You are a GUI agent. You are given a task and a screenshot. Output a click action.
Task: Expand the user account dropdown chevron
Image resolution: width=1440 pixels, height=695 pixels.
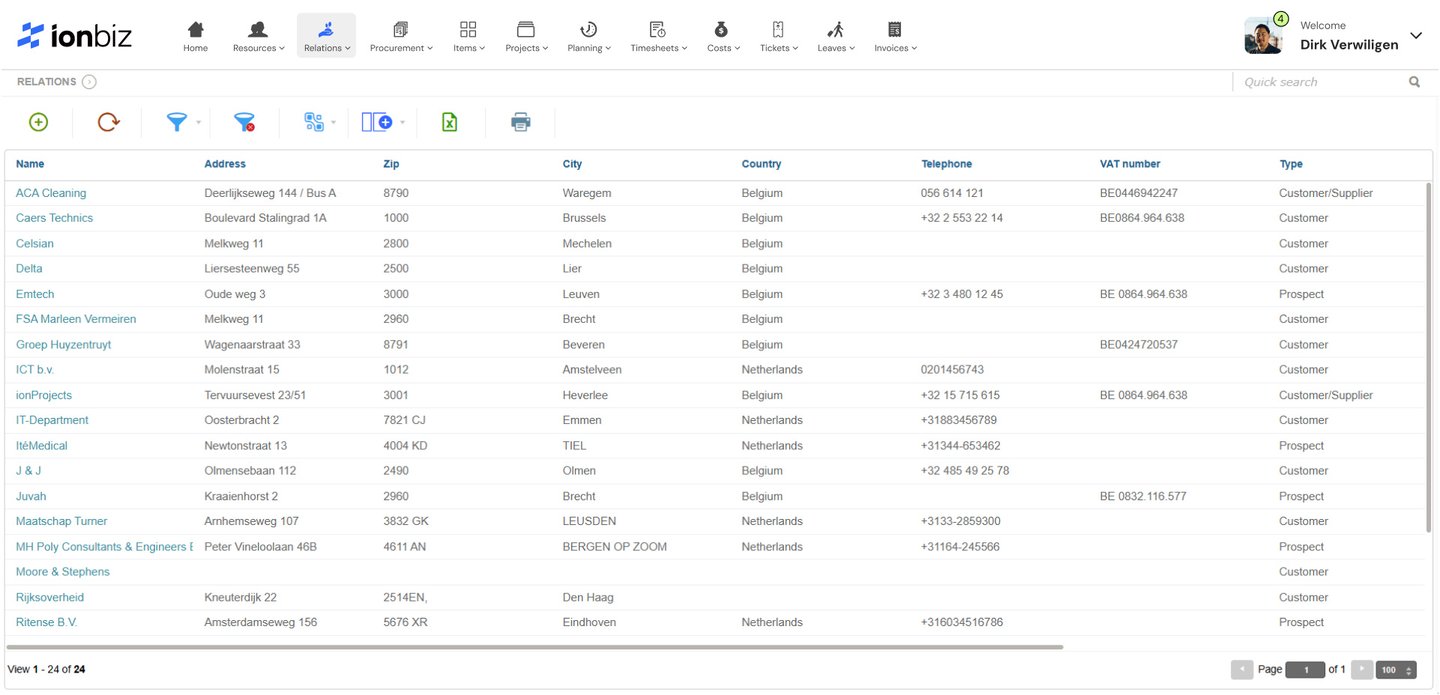point(1416,36)
